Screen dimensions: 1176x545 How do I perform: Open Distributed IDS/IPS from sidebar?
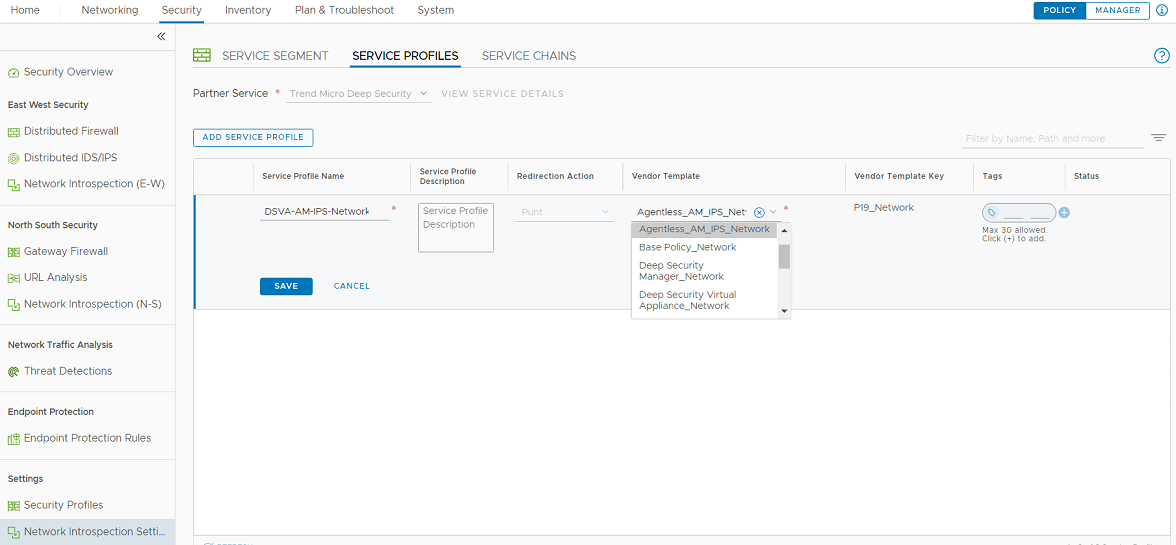coord(70,158)
